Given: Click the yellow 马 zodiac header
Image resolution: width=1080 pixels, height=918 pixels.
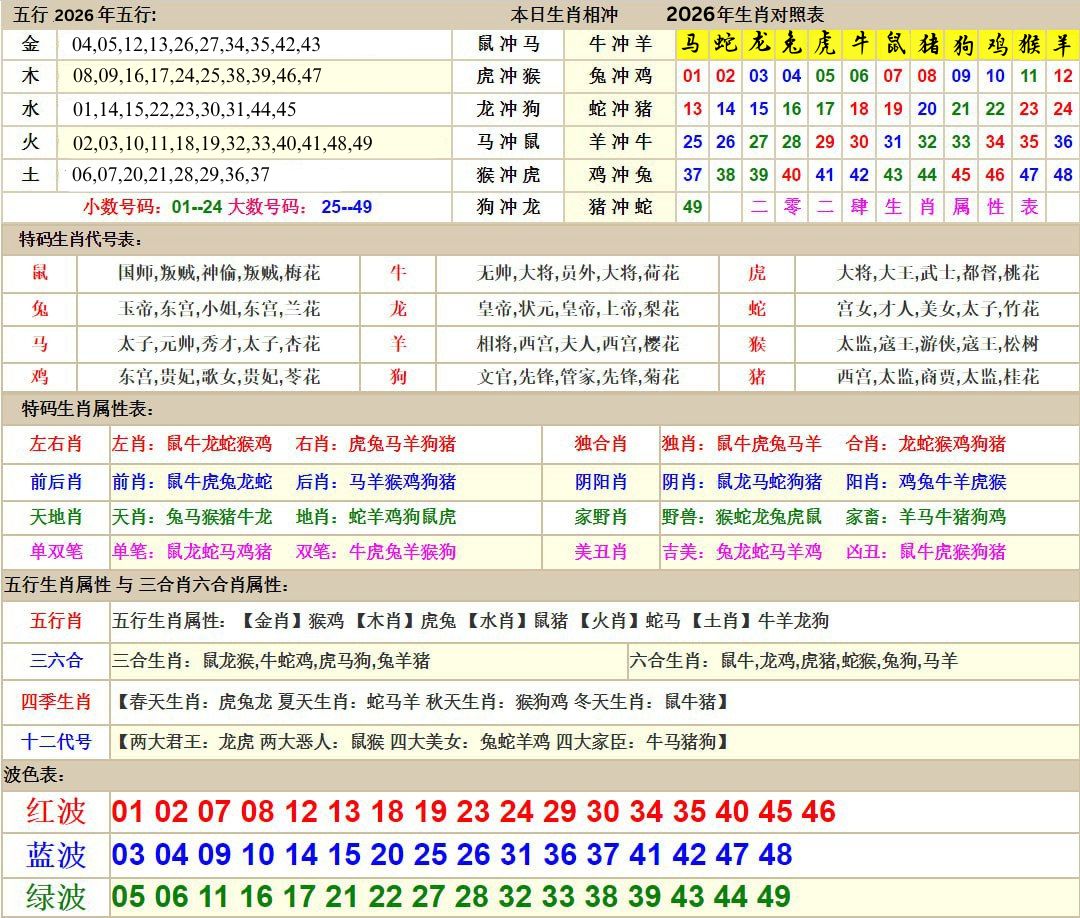Looking at the screenshot, I should pyautogui.click(x=692, y=45).
